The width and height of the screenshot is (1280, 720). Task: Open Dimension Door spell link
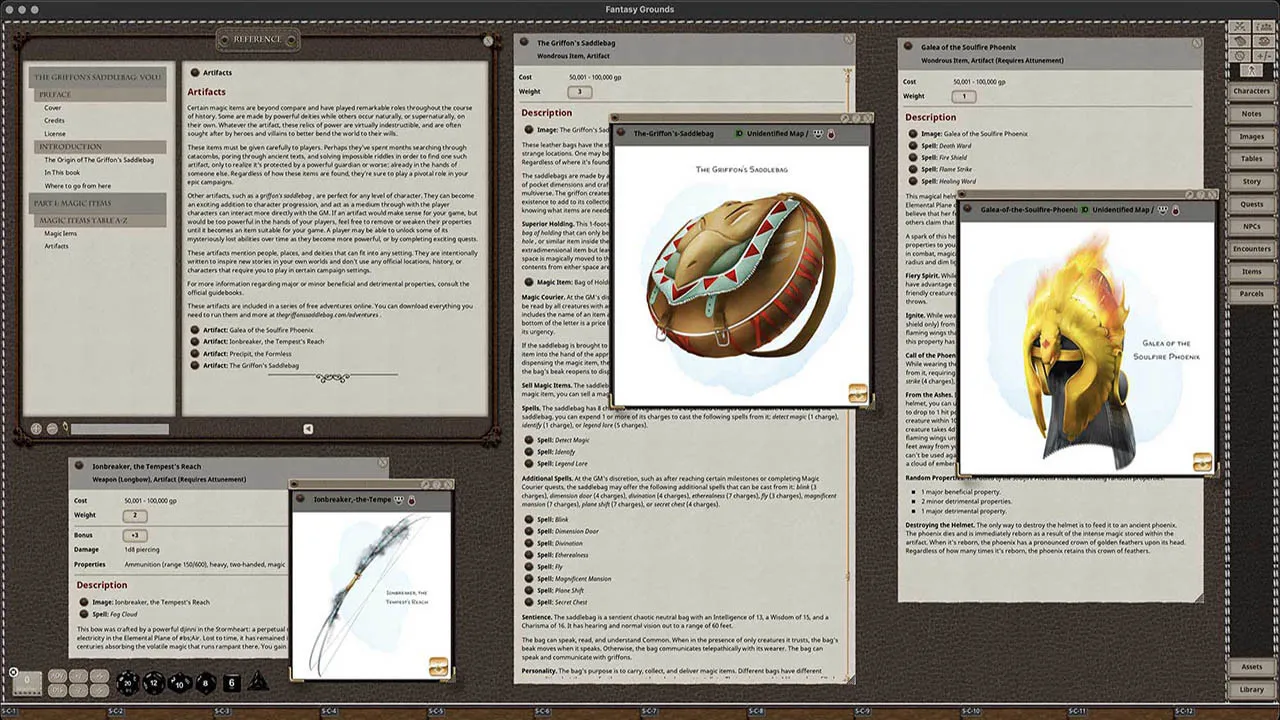(x=529, y=531)
